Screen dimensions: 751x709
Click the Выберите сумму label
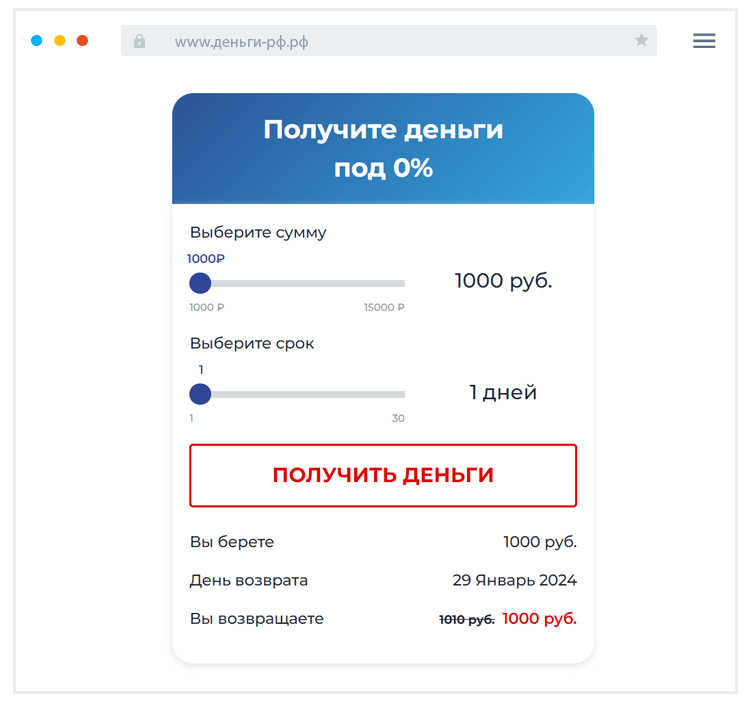coord(258,233)
